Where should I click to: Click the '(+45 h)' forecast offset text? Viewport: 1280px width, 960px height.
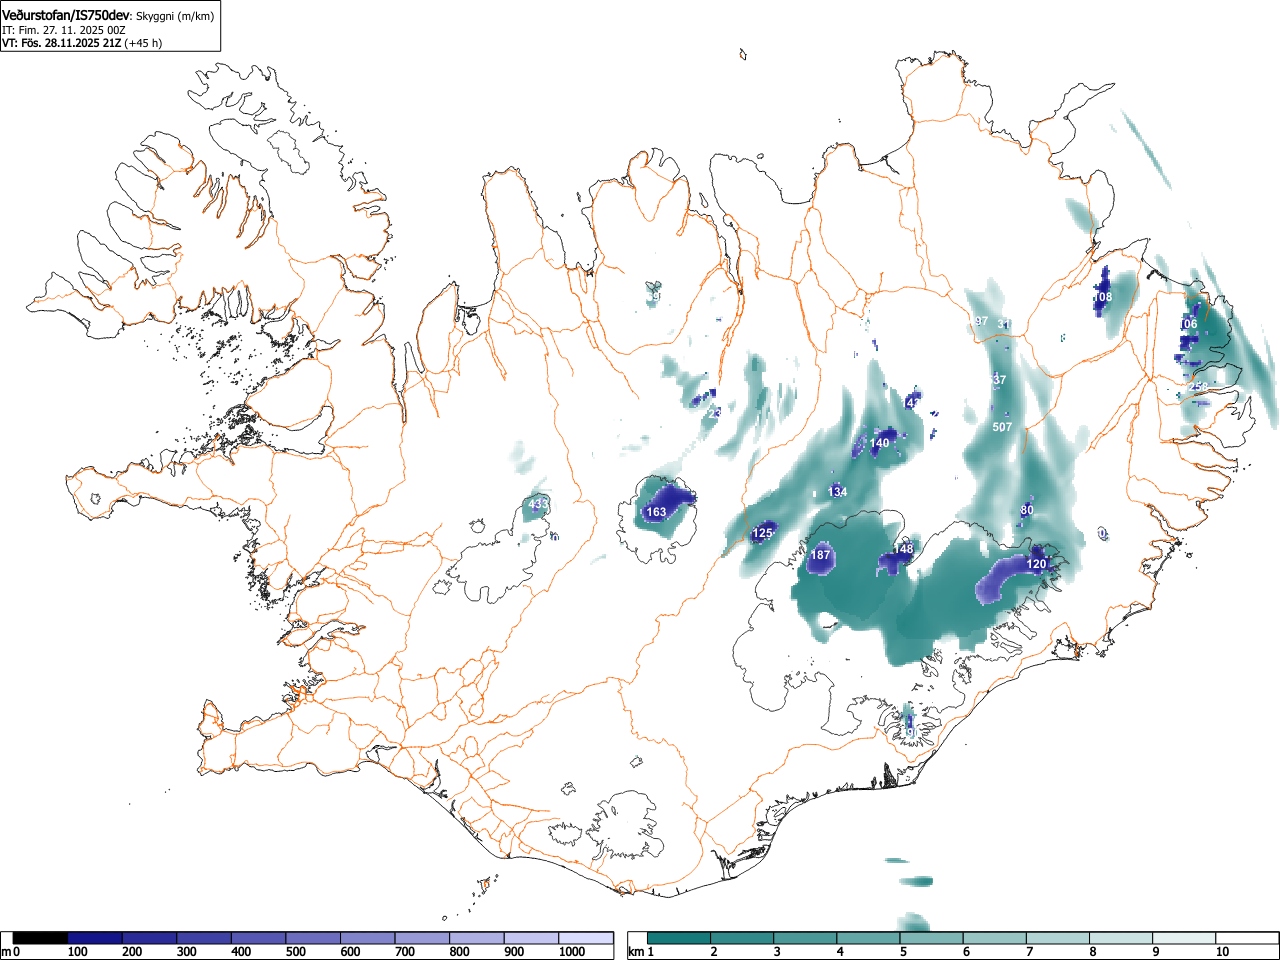(x=143, y=43)
